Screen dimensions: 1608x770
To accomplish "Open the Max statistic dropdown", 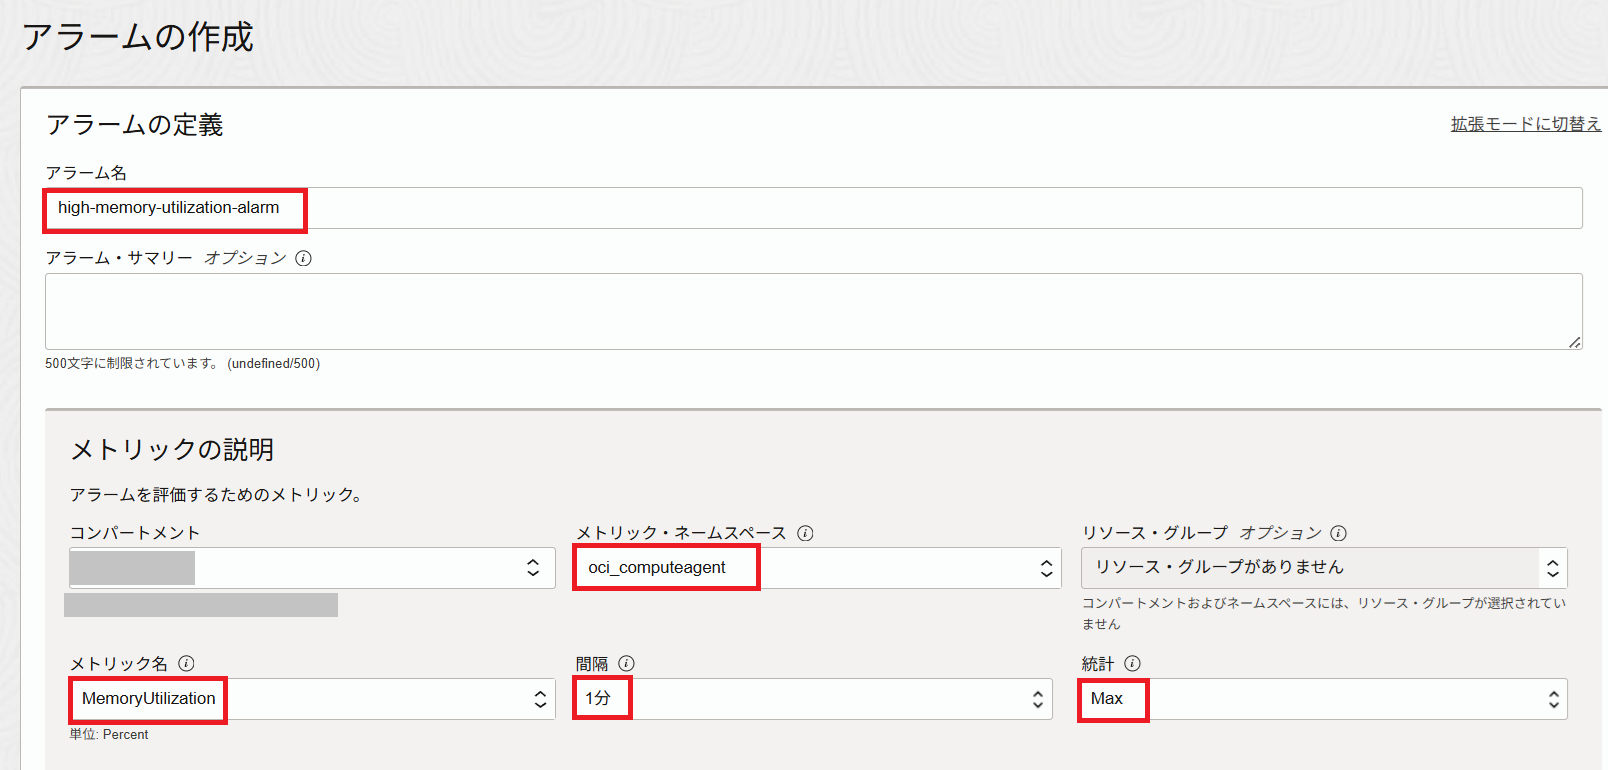I will [x=1323, y=699].
